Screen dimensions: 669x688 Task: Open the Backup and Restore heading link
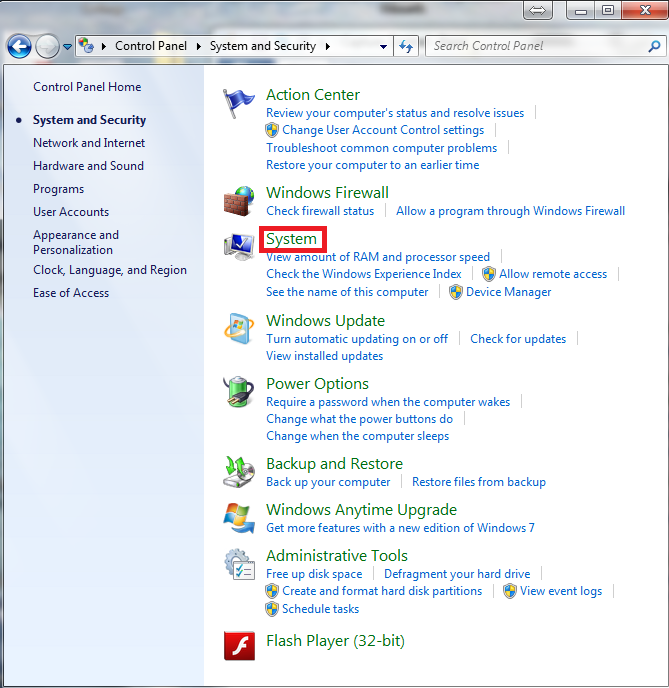pos(334,464)
